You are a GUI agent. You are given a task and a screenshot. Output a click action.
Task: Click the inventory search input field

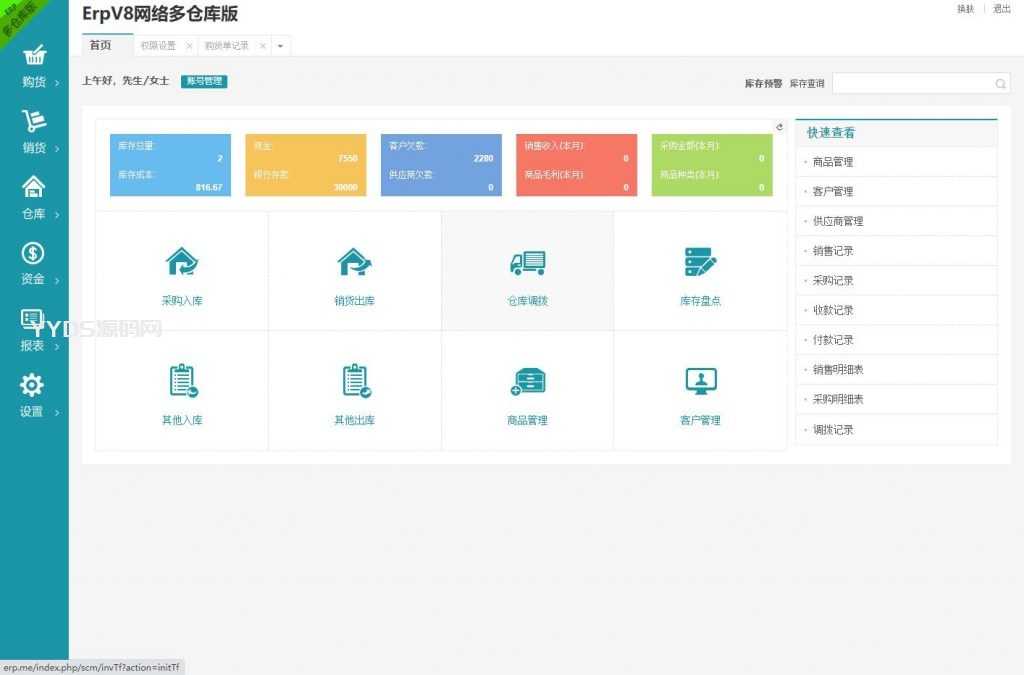(x=912, y=84)
